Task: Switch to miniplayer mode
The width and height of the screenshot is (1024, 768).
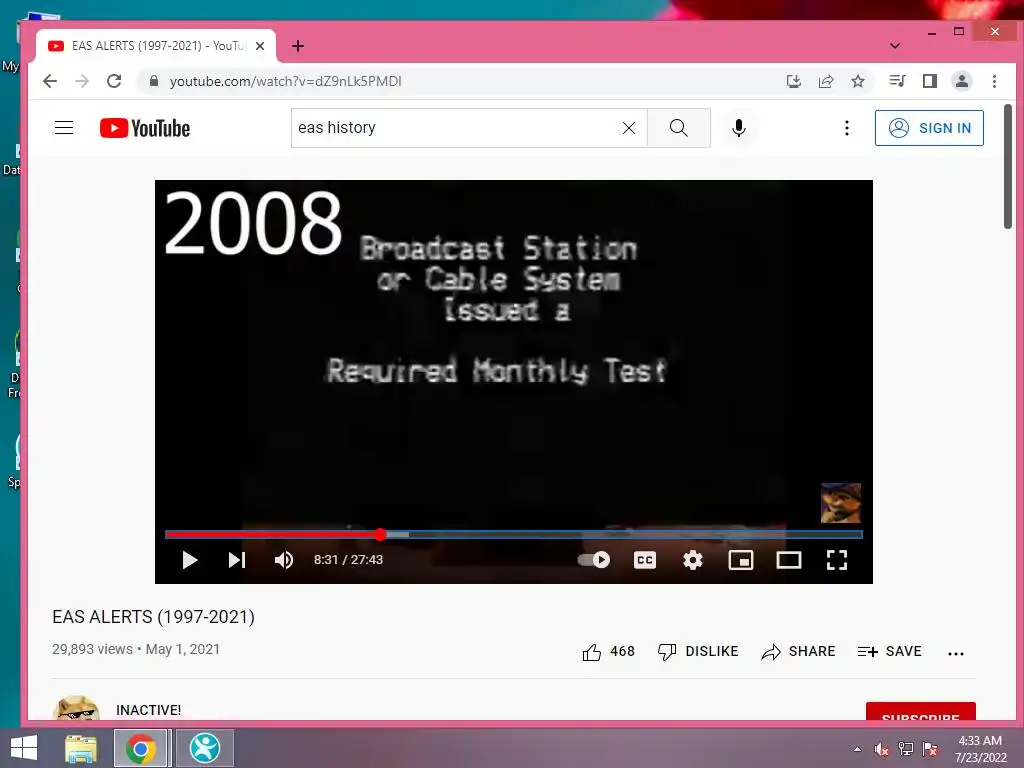Action: coord(741,560)
